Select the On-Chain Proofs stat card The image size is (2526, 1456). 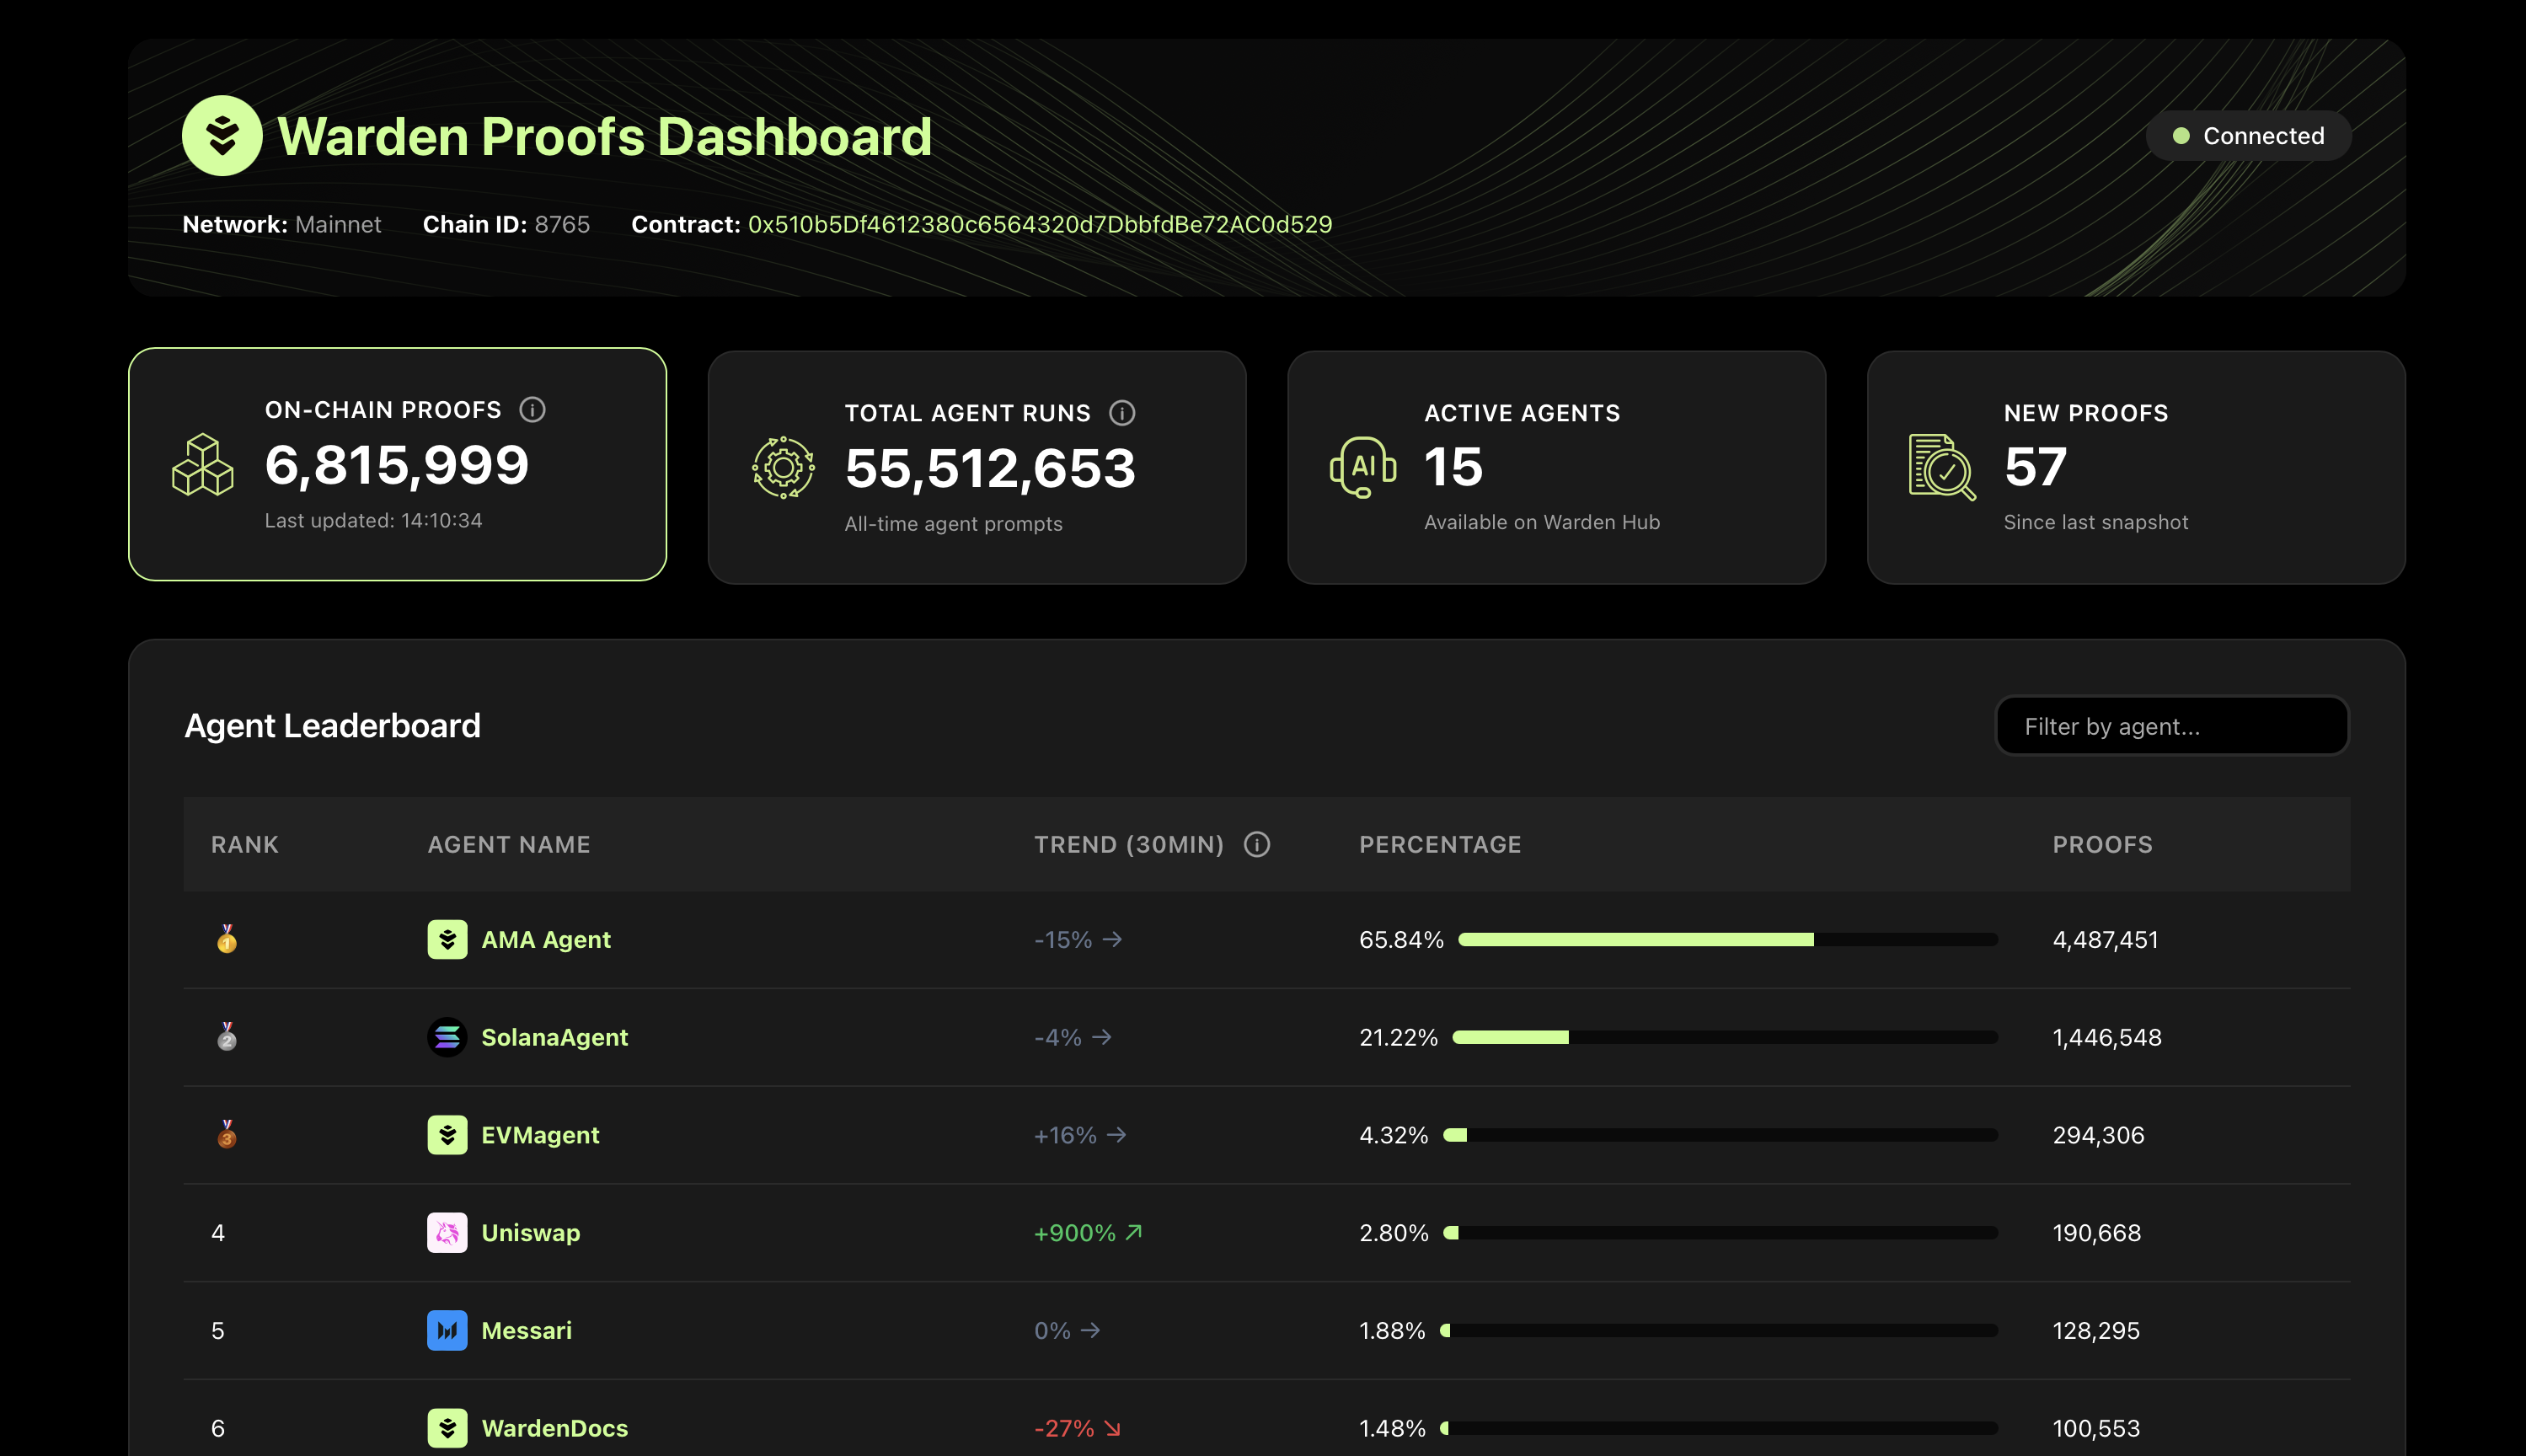(x=397, y=465)
